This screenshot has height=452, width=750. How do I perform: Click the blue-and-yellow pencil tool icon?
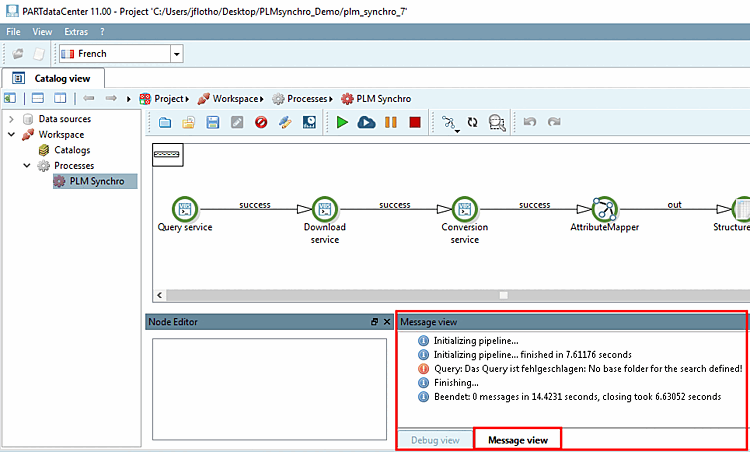pos(285,122)
